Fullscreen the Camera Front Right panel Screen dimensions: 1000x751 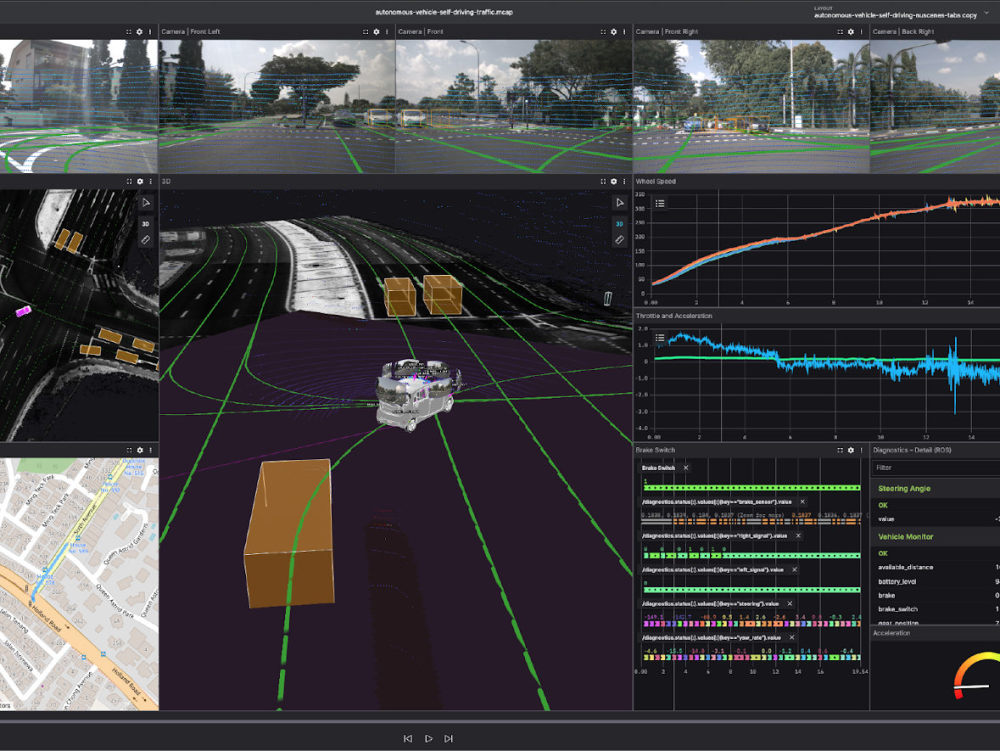coord(840,31)
